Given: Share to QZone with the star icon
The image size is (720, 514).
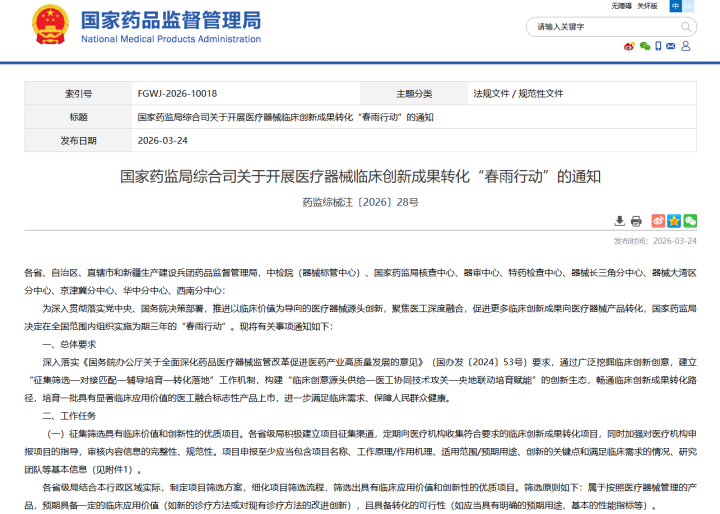Looking at the screenshot, I should (674, 221).
